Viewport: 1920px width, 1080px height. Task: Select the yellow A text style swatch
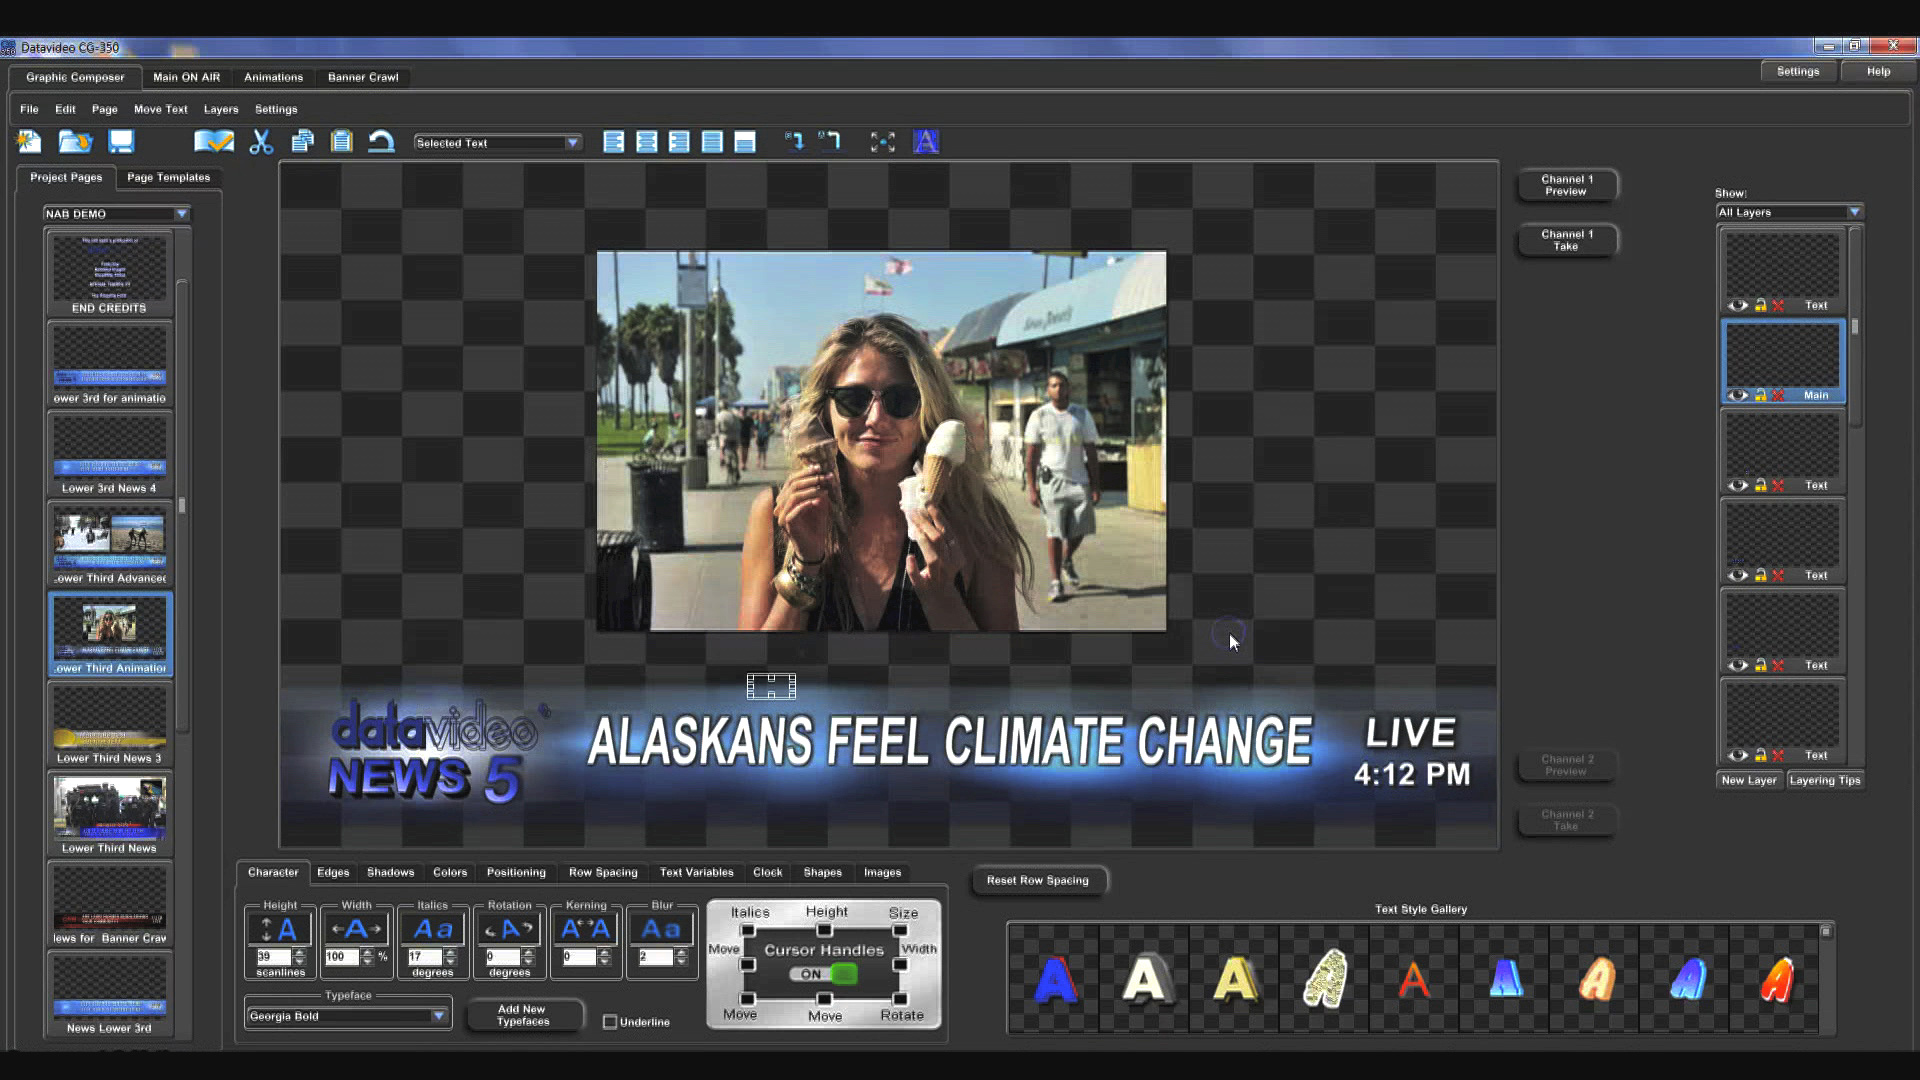(1234, 979)
